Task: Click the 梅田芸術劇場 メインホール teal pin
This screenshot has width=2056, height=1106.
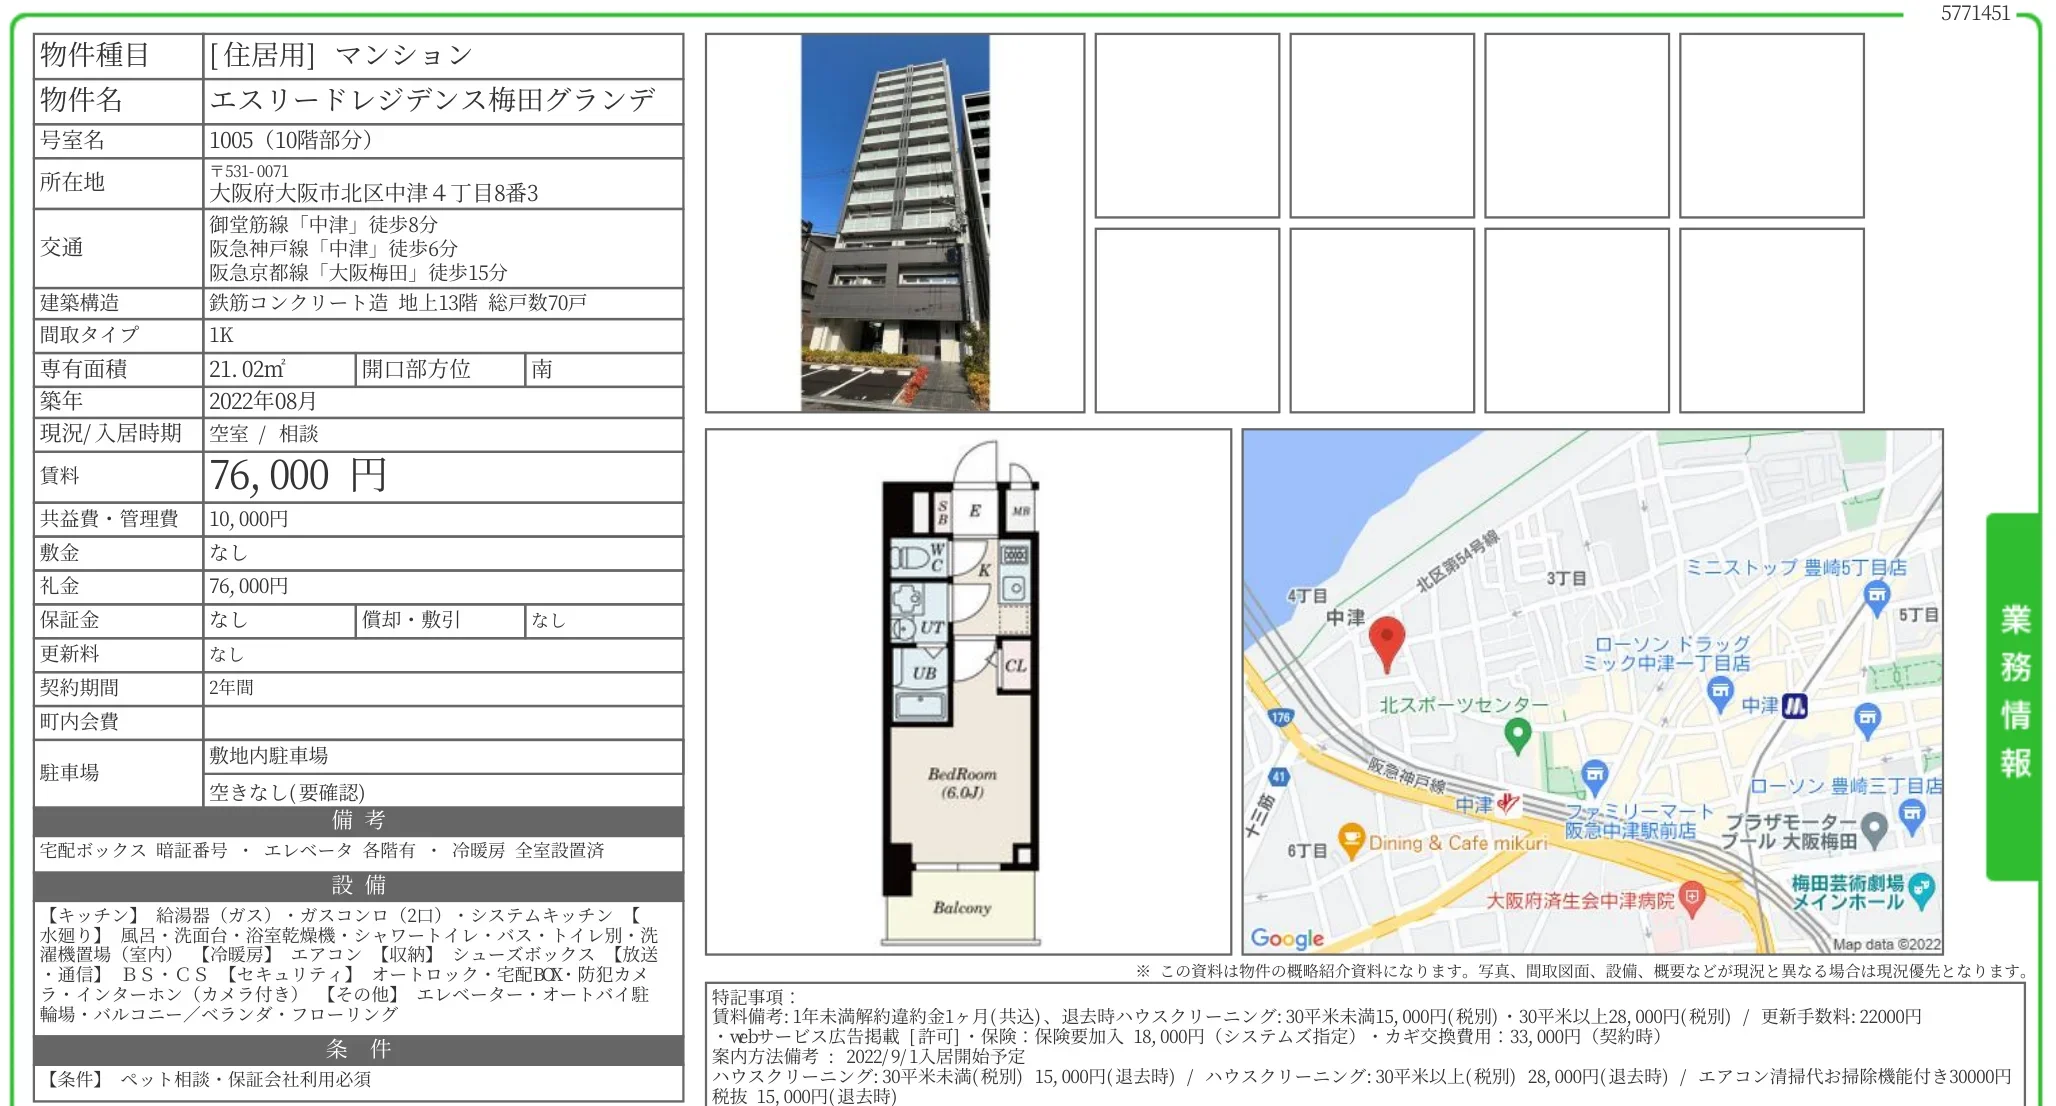Action: [1921, 889]
